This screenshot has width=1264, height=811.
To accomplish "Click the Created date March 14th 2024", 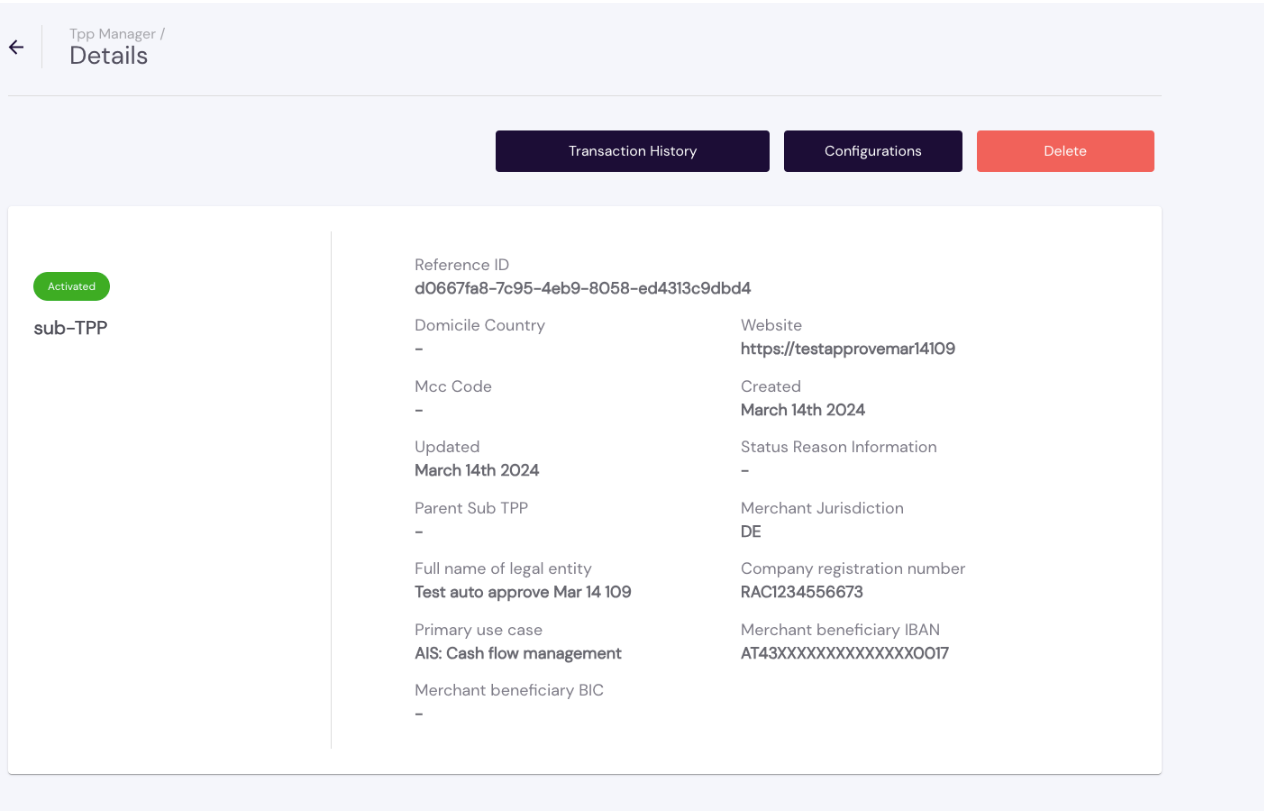I will point(802,409).
